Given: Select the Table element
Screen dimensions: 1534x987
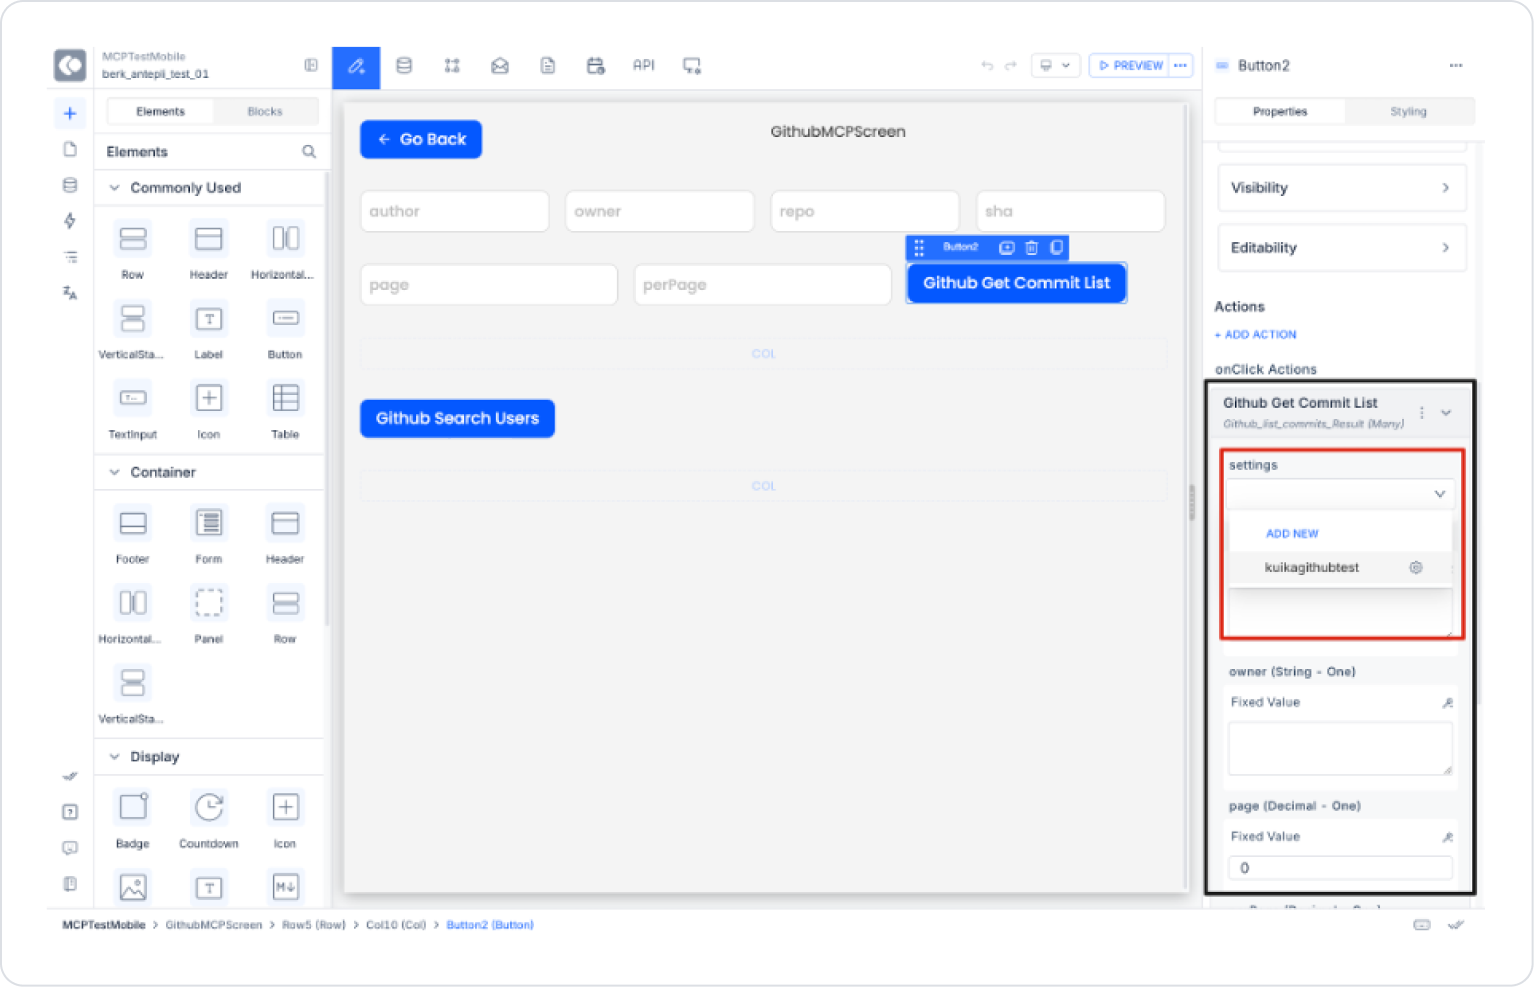Looking at the screenshot, I should pyautogui.click(x=285, y=410).
